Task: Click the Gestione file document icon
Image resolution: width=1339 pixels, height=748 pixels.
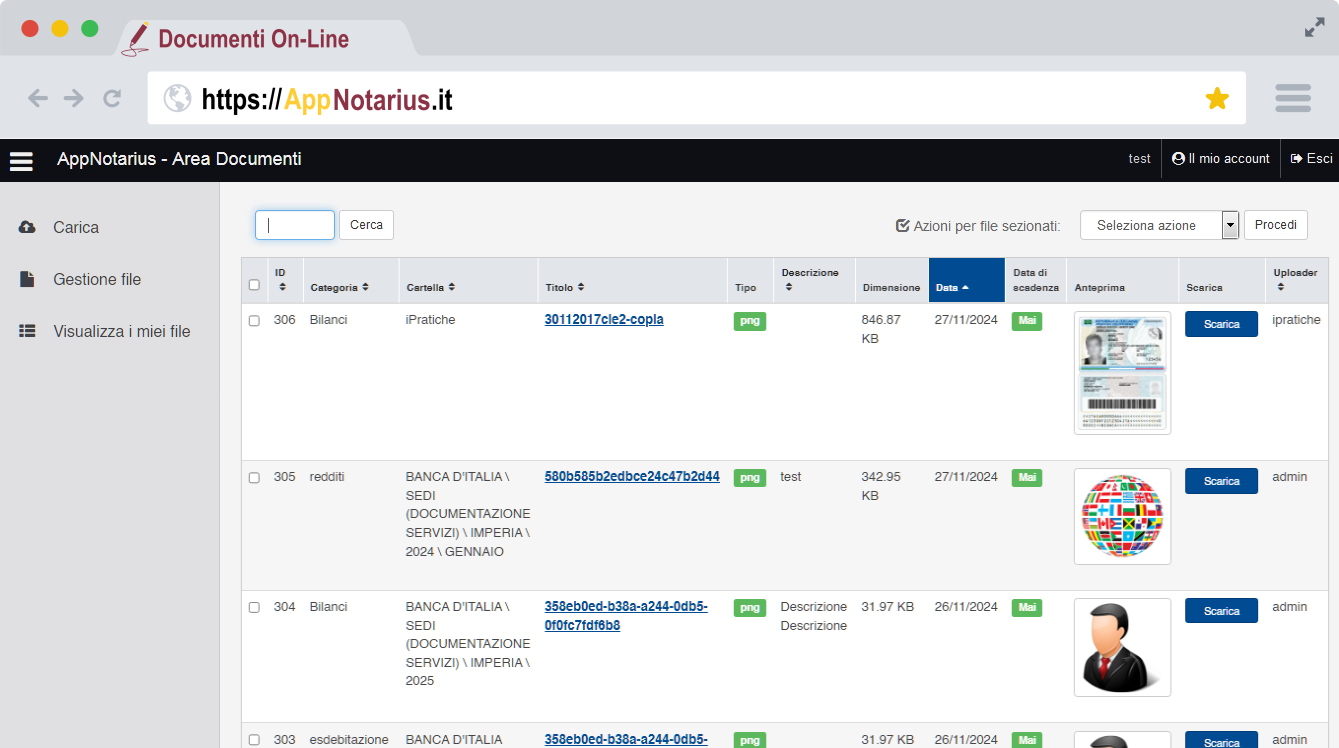Action: (27, 279)
